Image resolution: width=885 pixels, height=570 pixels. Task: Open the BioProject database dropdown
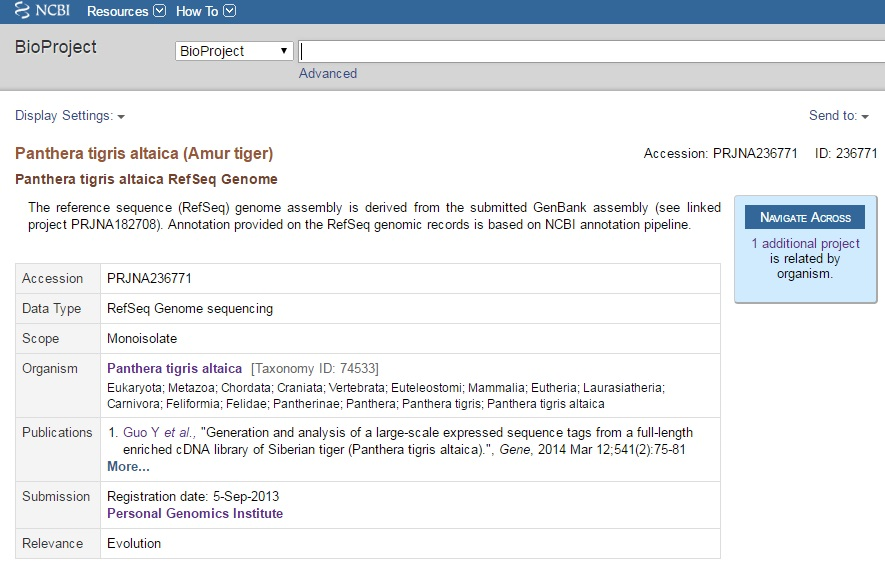click(x=234, y=51)
